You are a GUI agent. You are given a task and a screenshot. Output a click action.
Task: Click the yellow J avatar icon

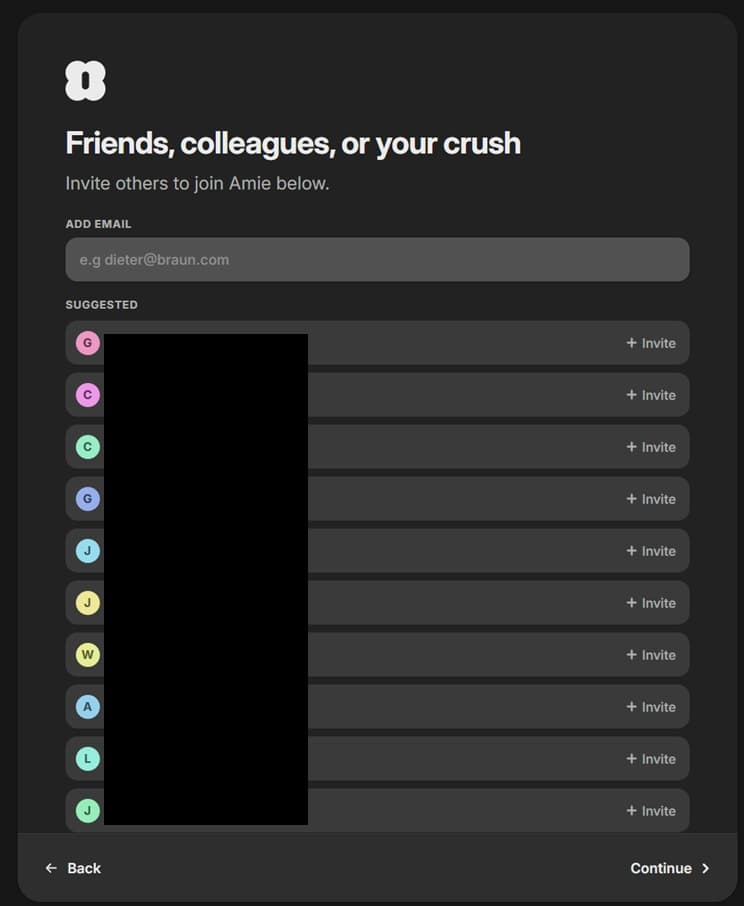[88, 603]
